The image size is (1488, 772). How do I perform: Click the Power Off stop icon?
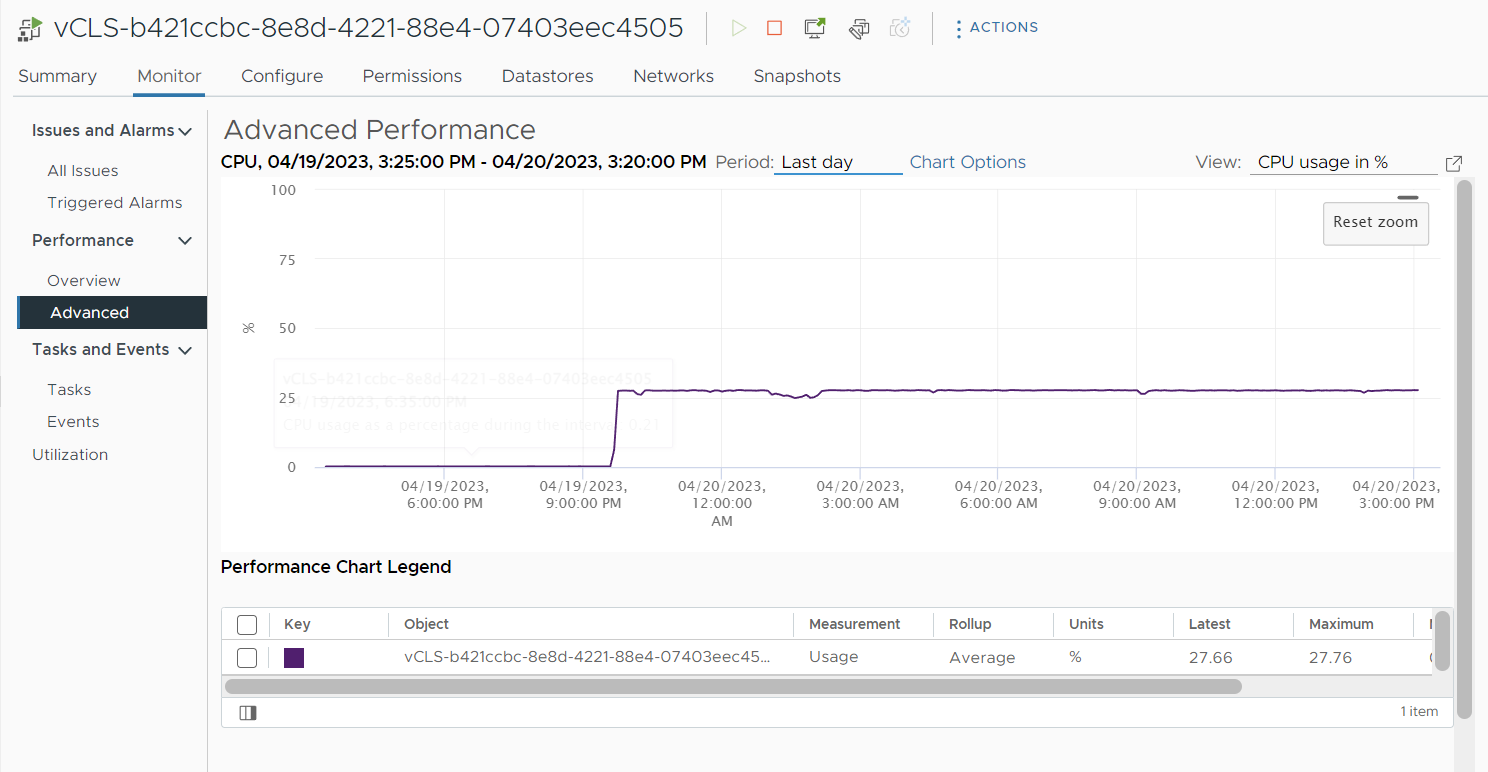pyautogui.click(x=774, y=28)
